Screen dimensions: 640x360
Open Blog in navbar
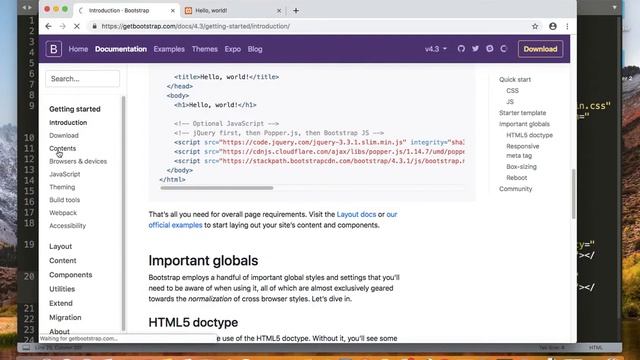pos(255,49)
